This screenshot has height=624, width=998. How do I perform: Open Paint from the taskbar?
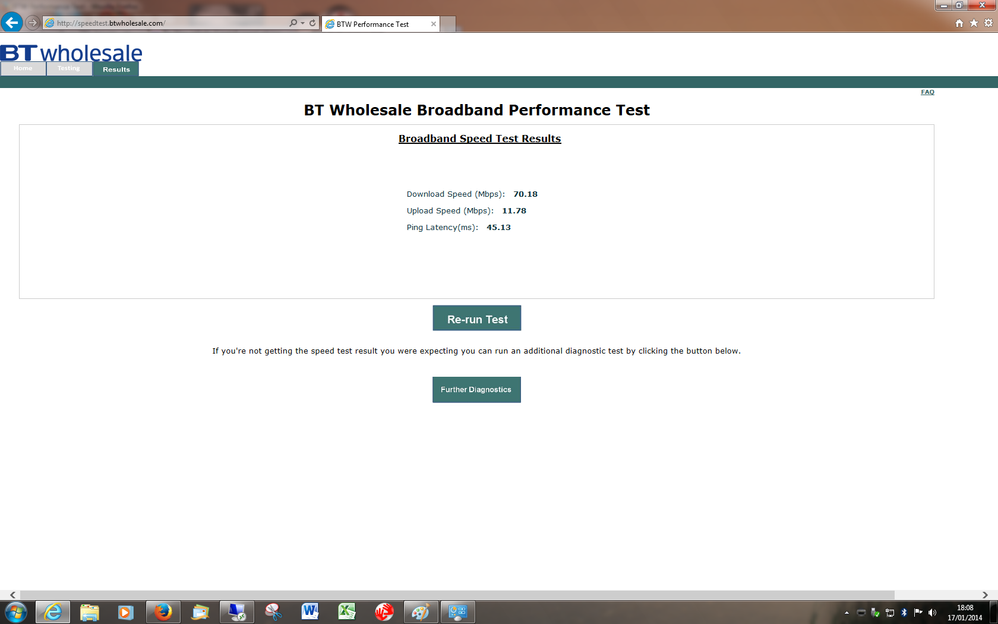click(420, 613)
